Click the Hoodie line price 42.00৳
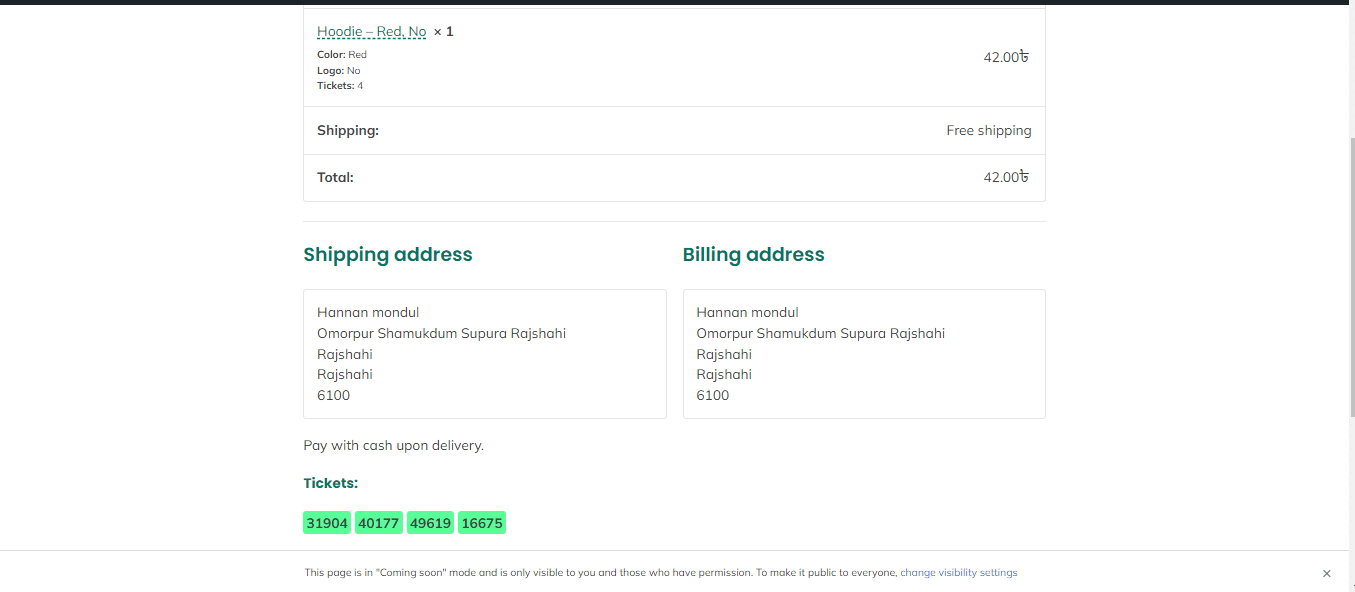1355x592 pixels. (1006, 57)
